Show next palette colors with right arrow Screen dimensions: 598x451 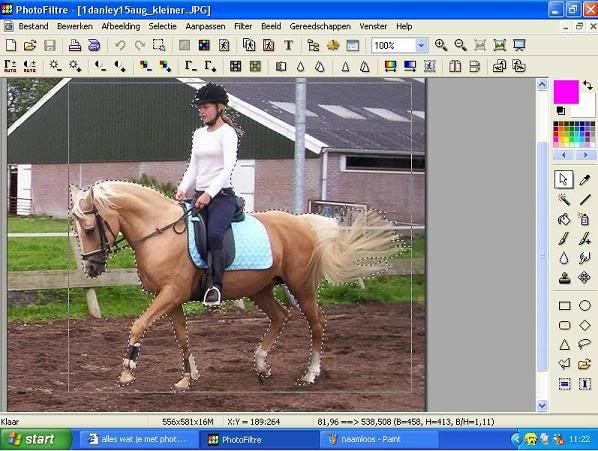585,155
